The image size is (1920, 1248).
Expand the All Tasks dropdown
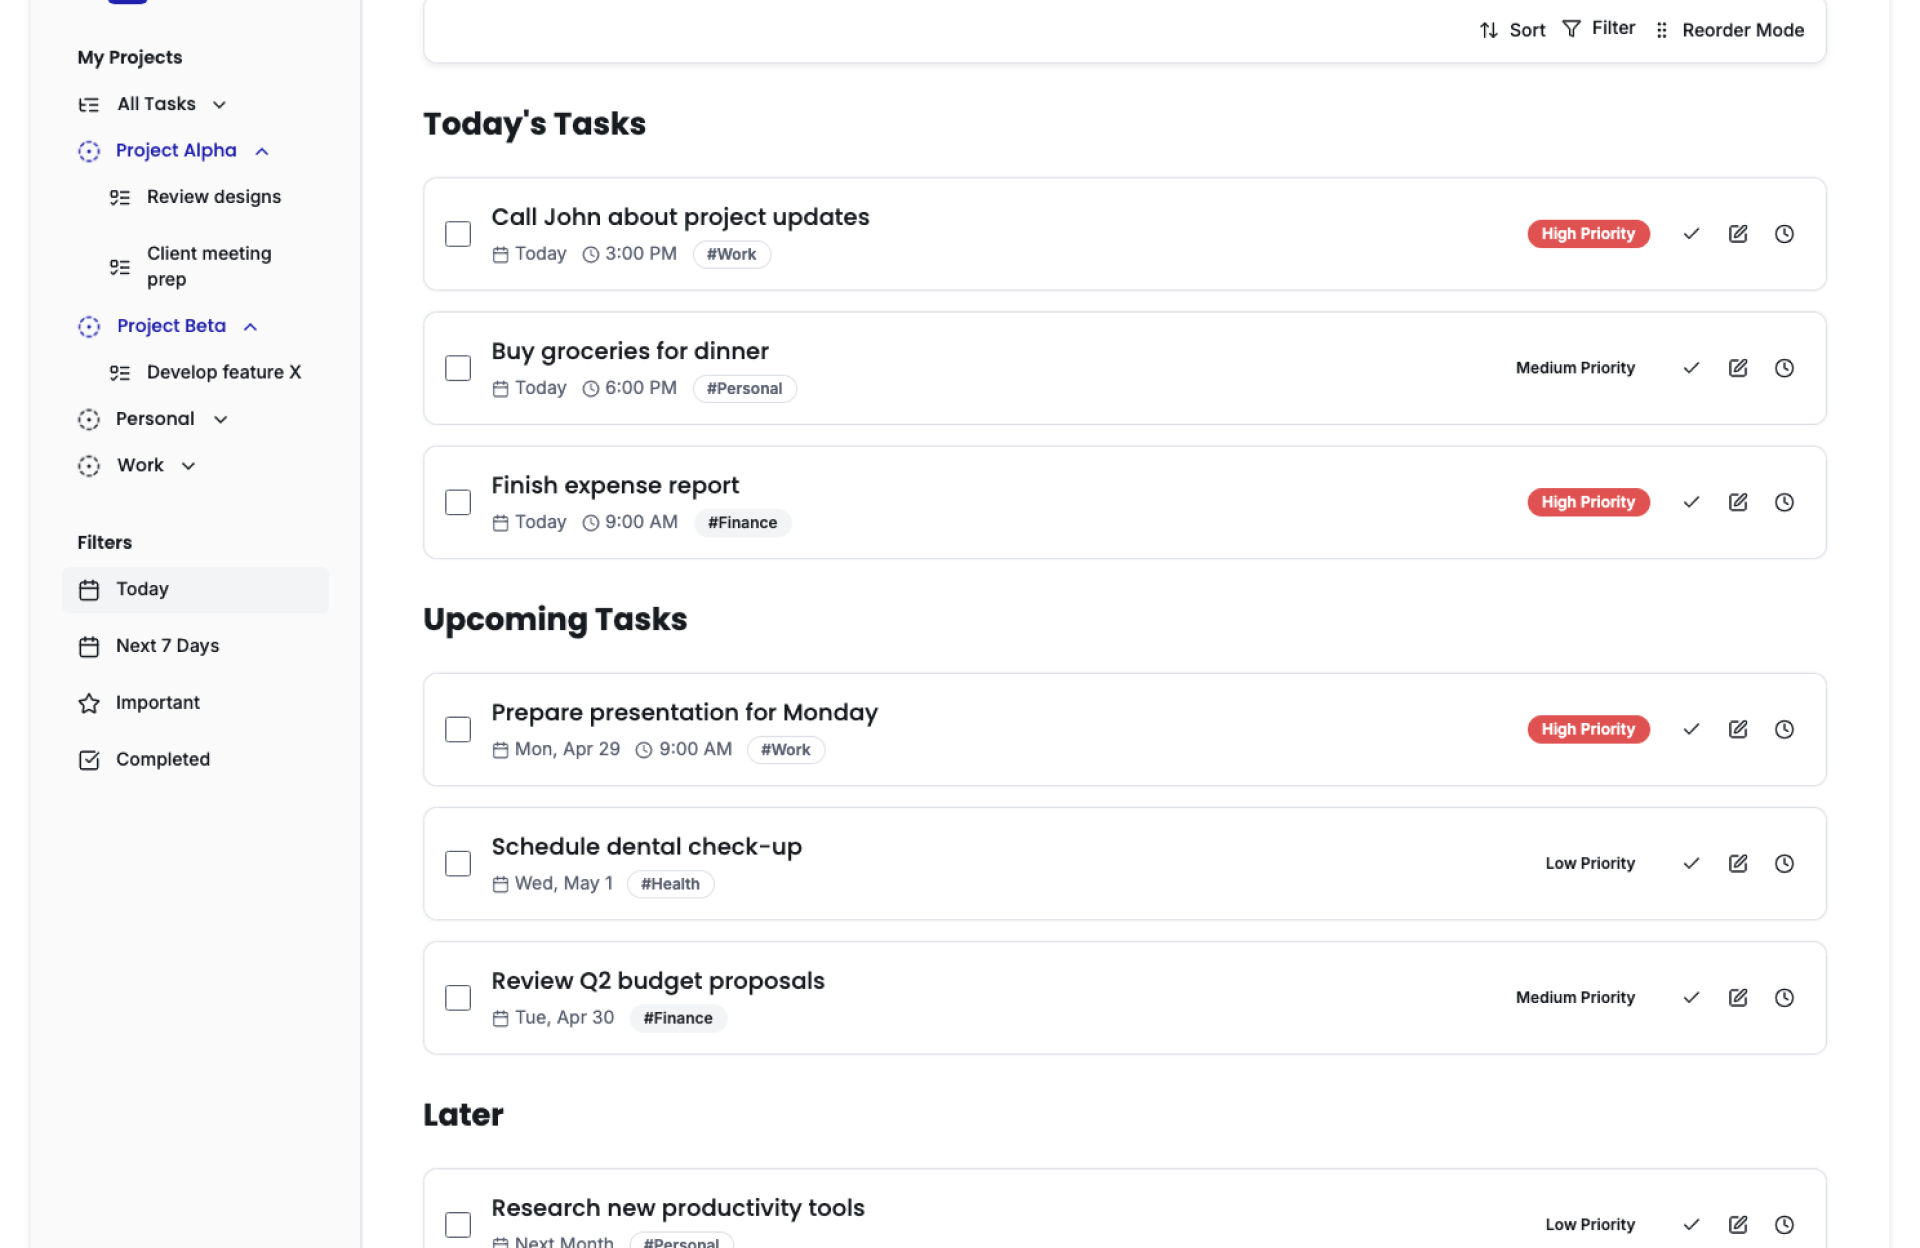point(219,105)
